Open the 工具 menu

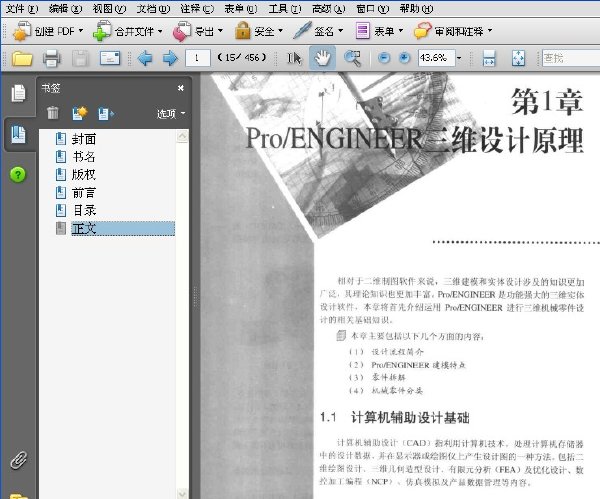click(285, 8)
